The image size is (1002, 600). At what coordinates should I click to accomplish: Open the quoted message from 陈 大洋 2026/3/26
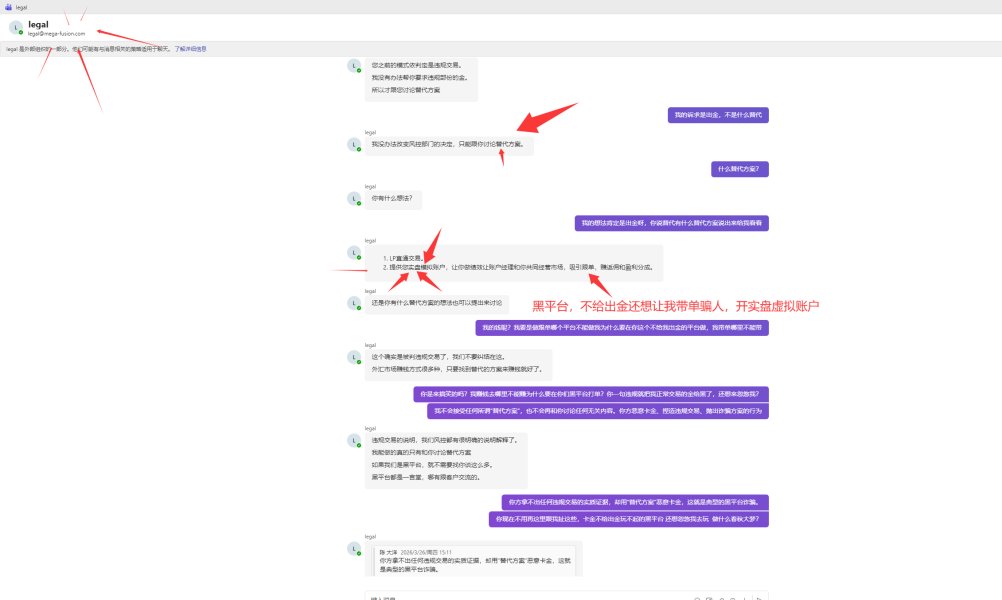[x=475, y=560]
